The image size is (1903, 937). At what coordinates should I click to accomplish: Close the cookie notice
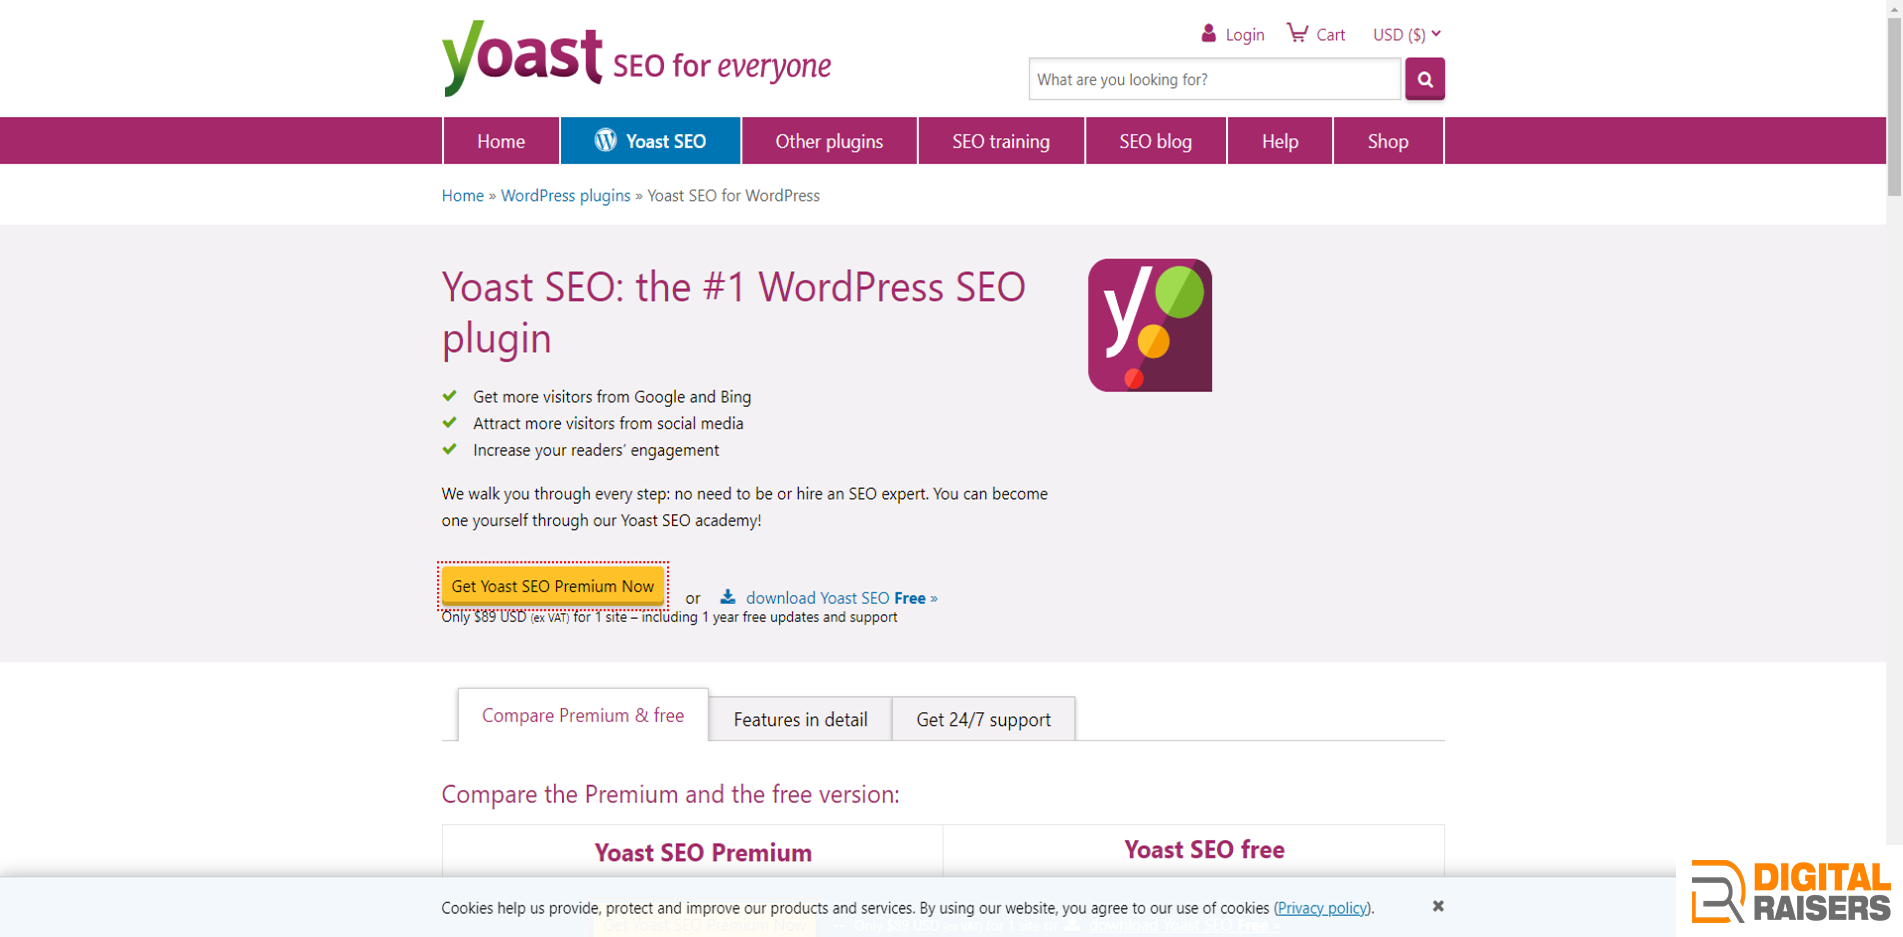tap(1438, 906)
